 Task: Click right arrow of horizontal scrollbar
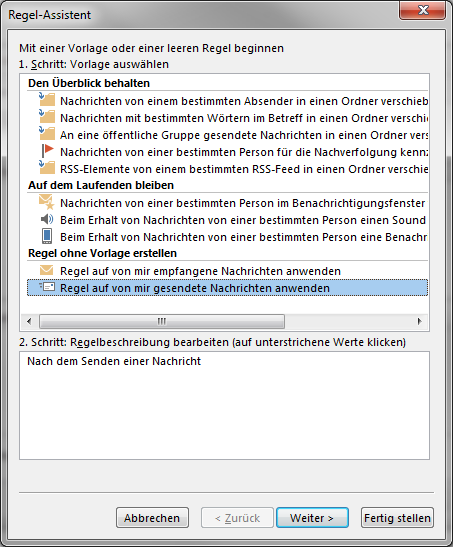point(420,321)
